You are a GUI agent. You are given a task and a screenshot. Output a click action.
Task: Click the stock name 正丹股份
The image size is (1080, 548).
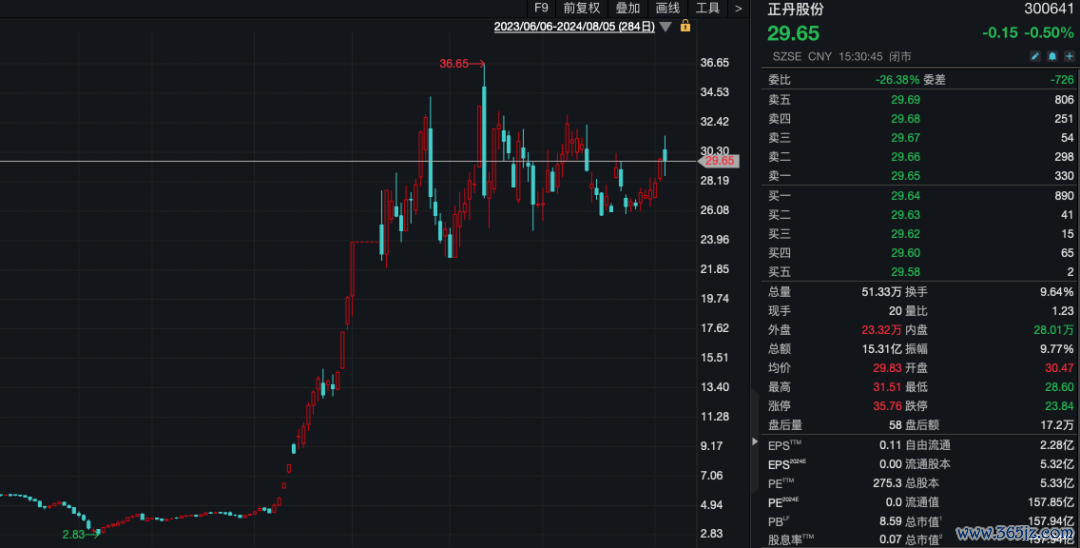[x=796, y=9]
